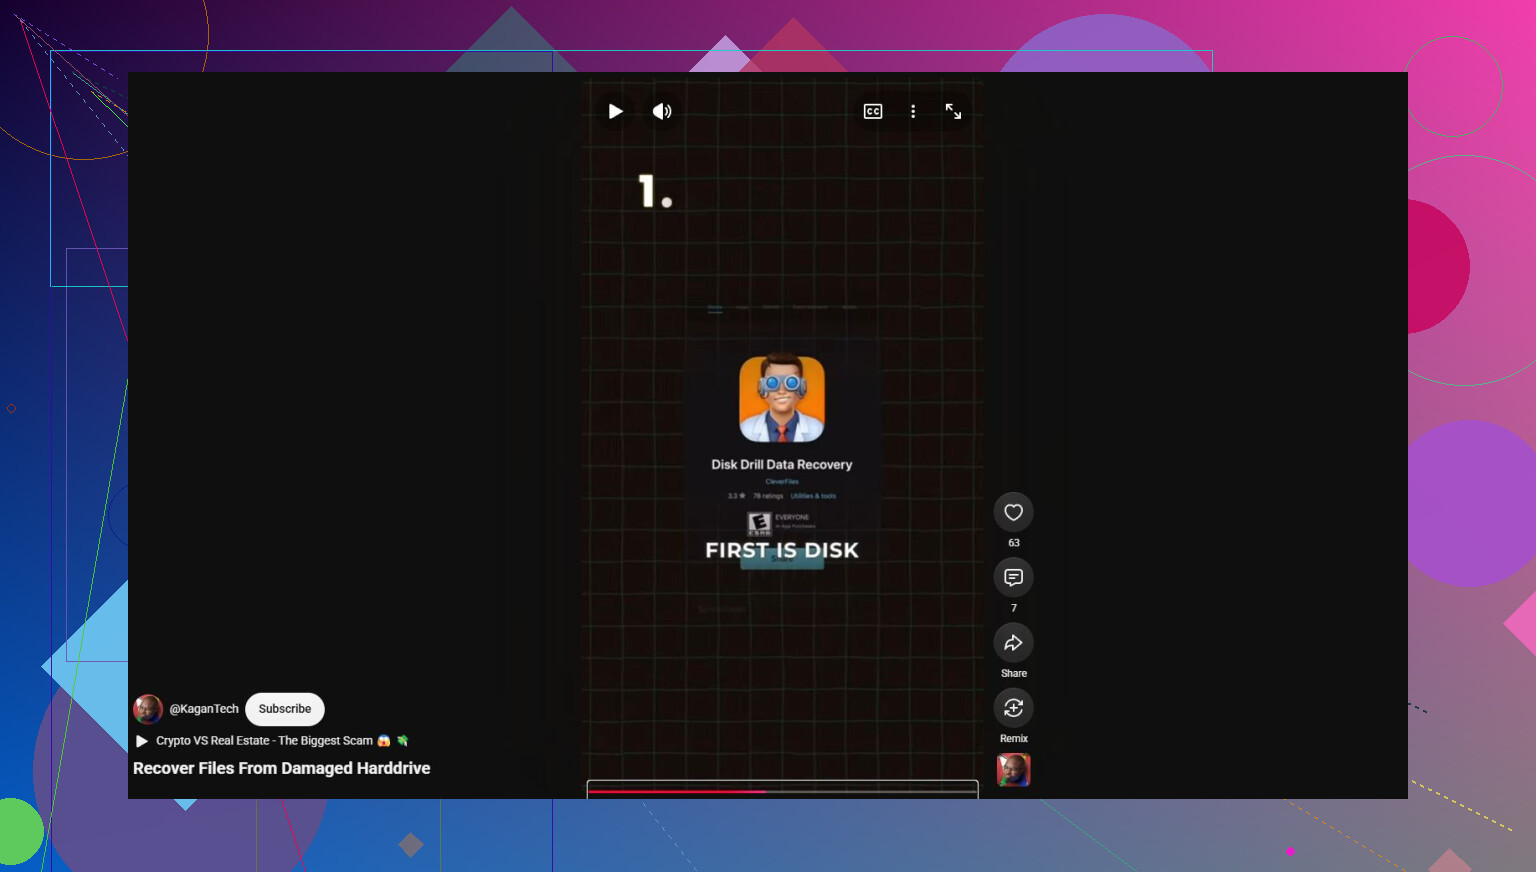
Task: Enter fullscreen mode
Action: pos(953,112)
